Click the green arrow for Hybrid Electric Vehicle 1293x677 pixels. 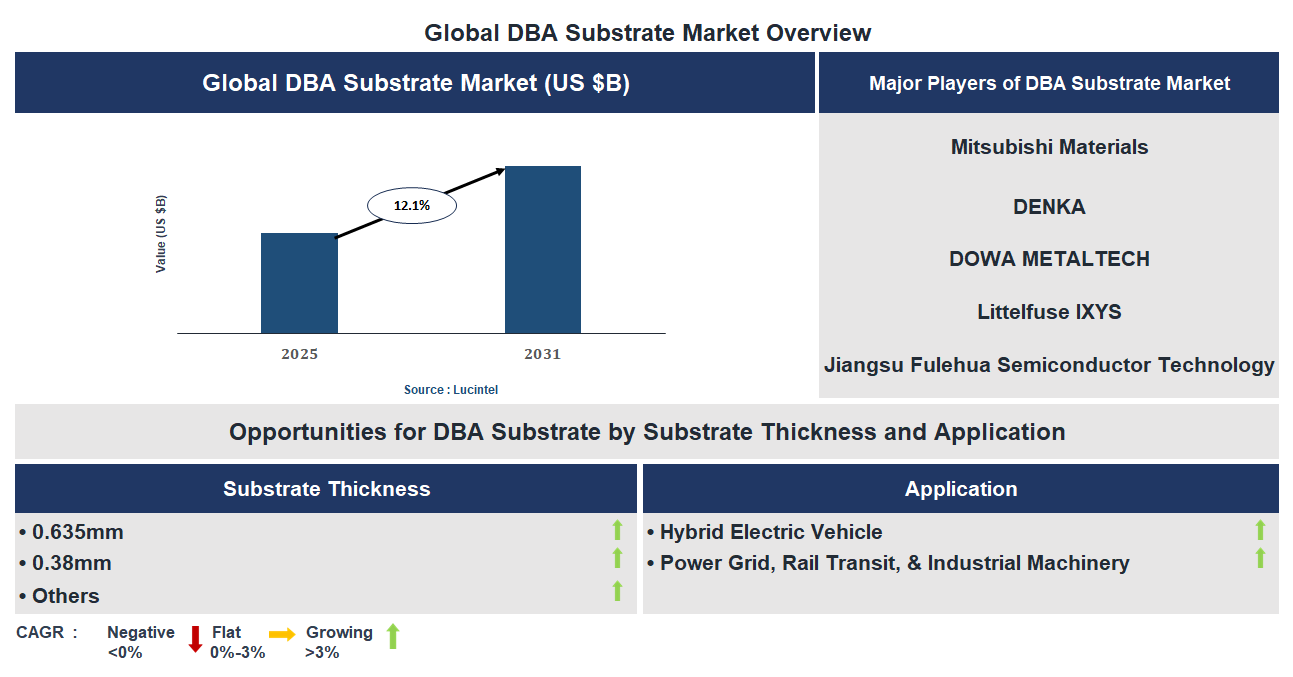click(1261, 531)
